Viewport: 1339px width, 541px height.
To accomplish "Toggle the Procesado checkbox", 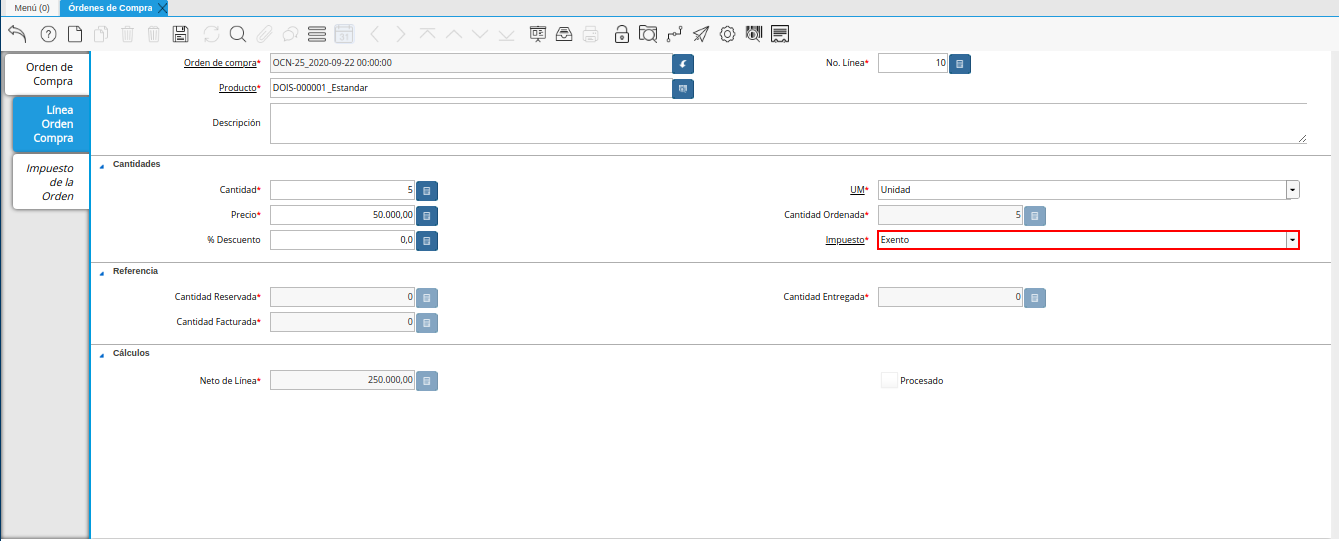I will (889, 380).
